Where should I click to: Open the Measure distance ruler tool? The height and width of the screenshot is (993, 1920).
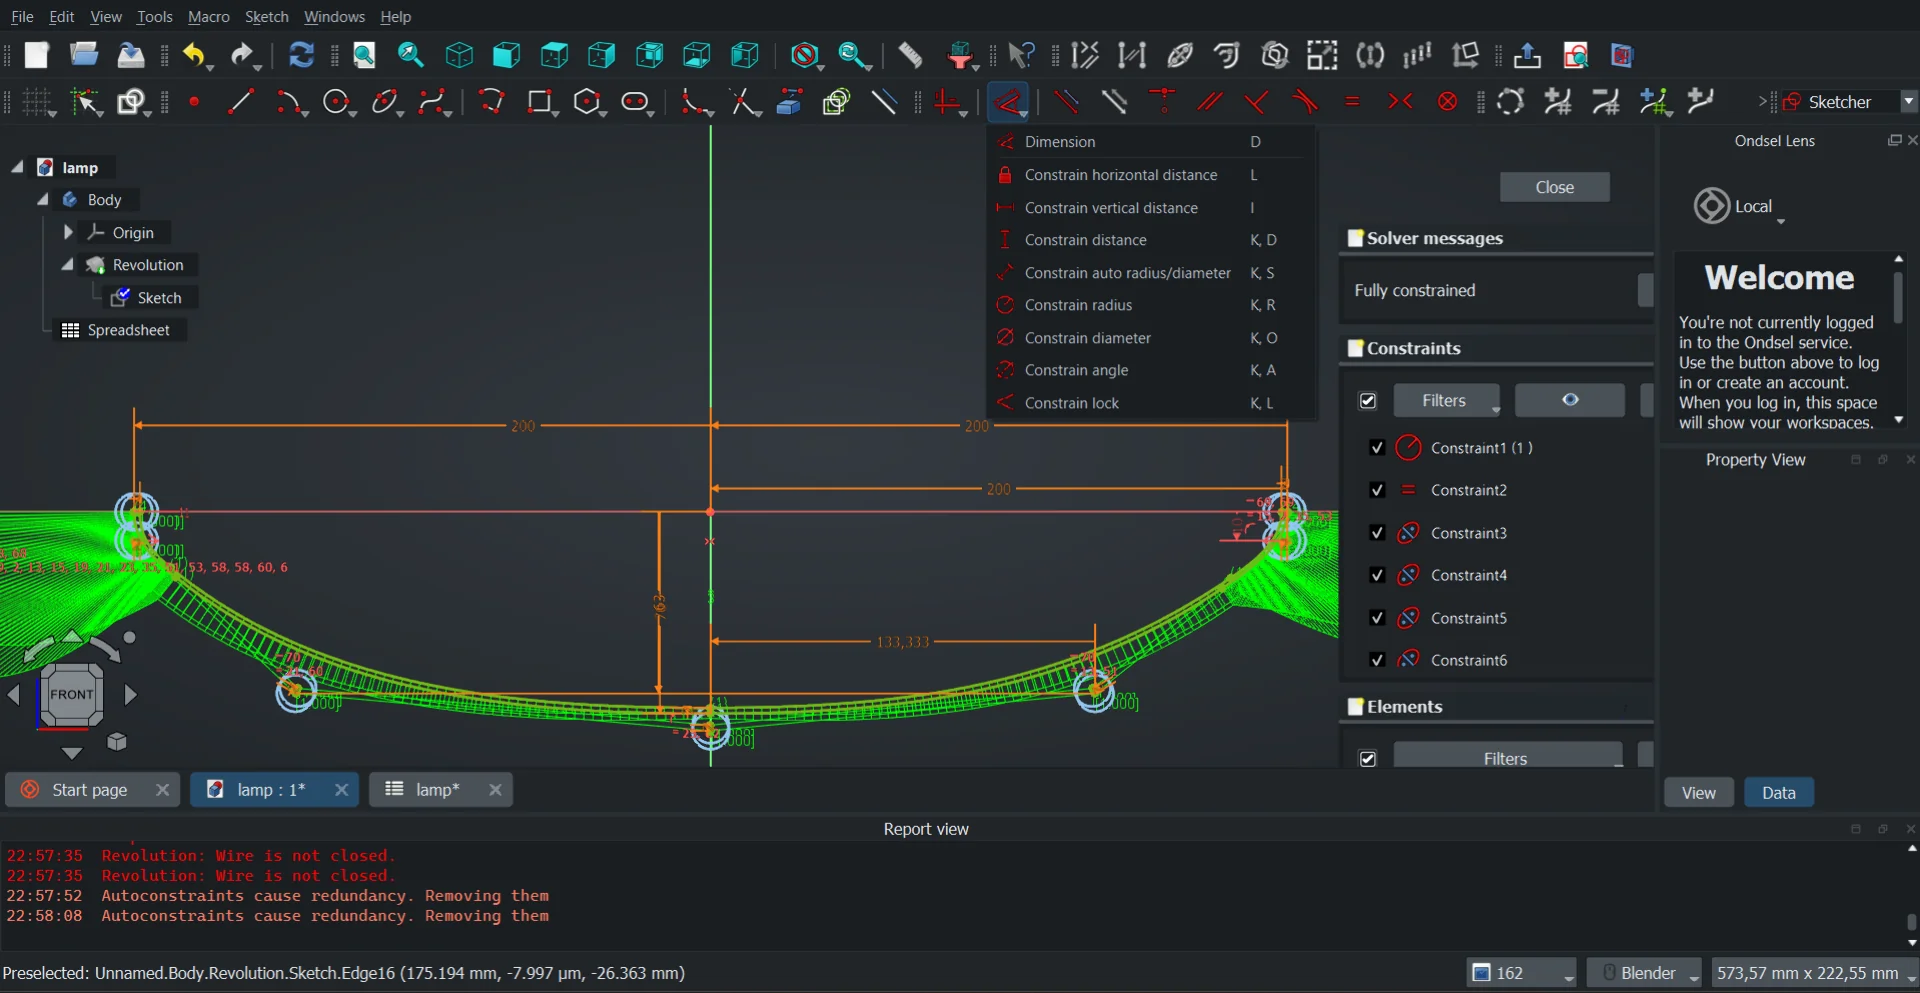tap(910, 55)
